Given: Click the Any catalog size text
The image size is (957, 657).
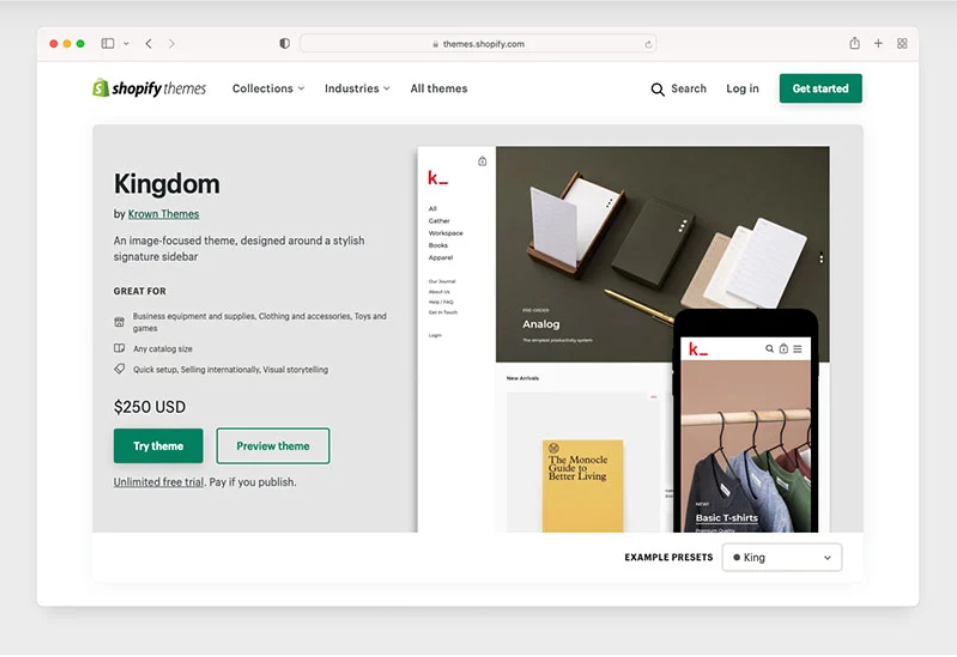Looking at the screenshot, I should tap(163, 349).
